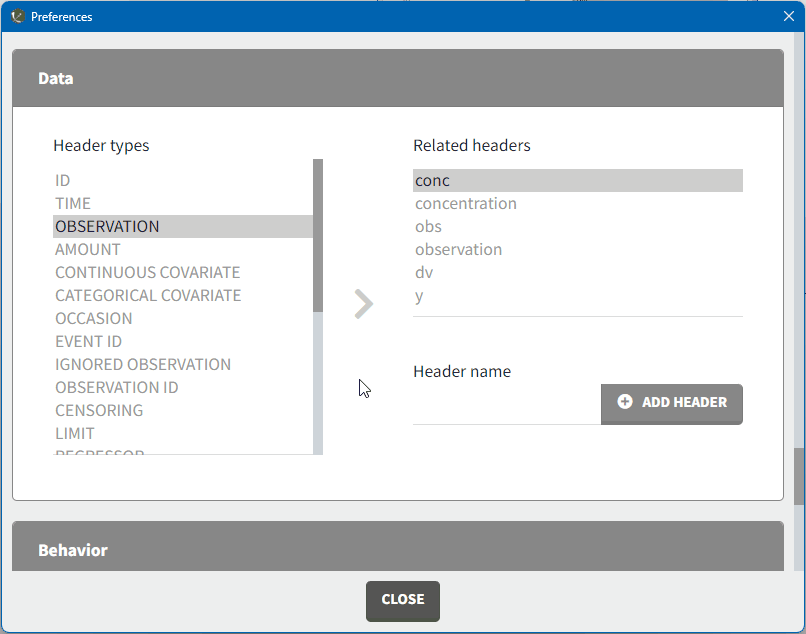806x634 pixels.
Task: Choose EVENT ID header type
Action: click(x=88, y=342)
